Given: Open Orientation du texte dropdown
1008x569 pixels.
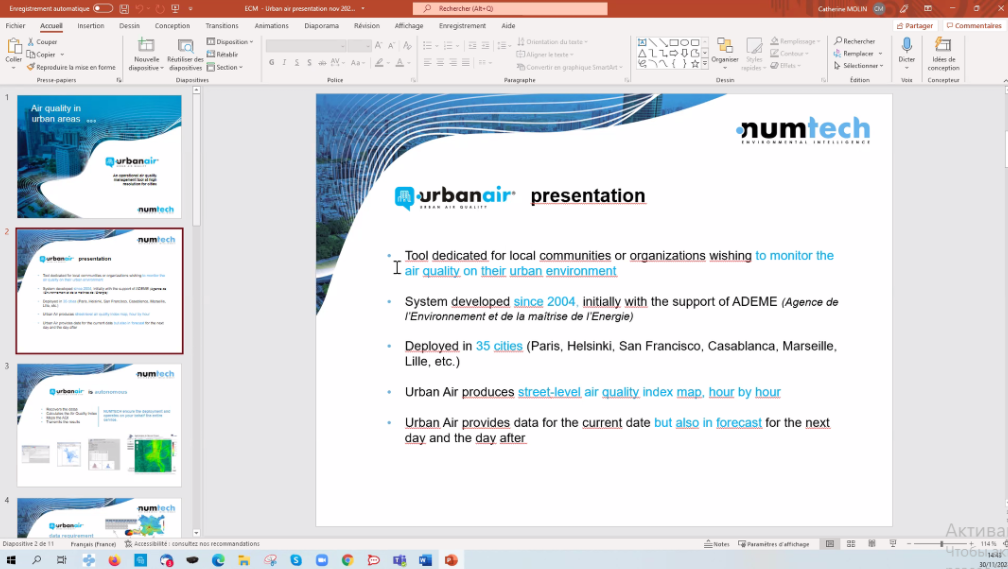Looking at the screenshot, I should point(553,42).
